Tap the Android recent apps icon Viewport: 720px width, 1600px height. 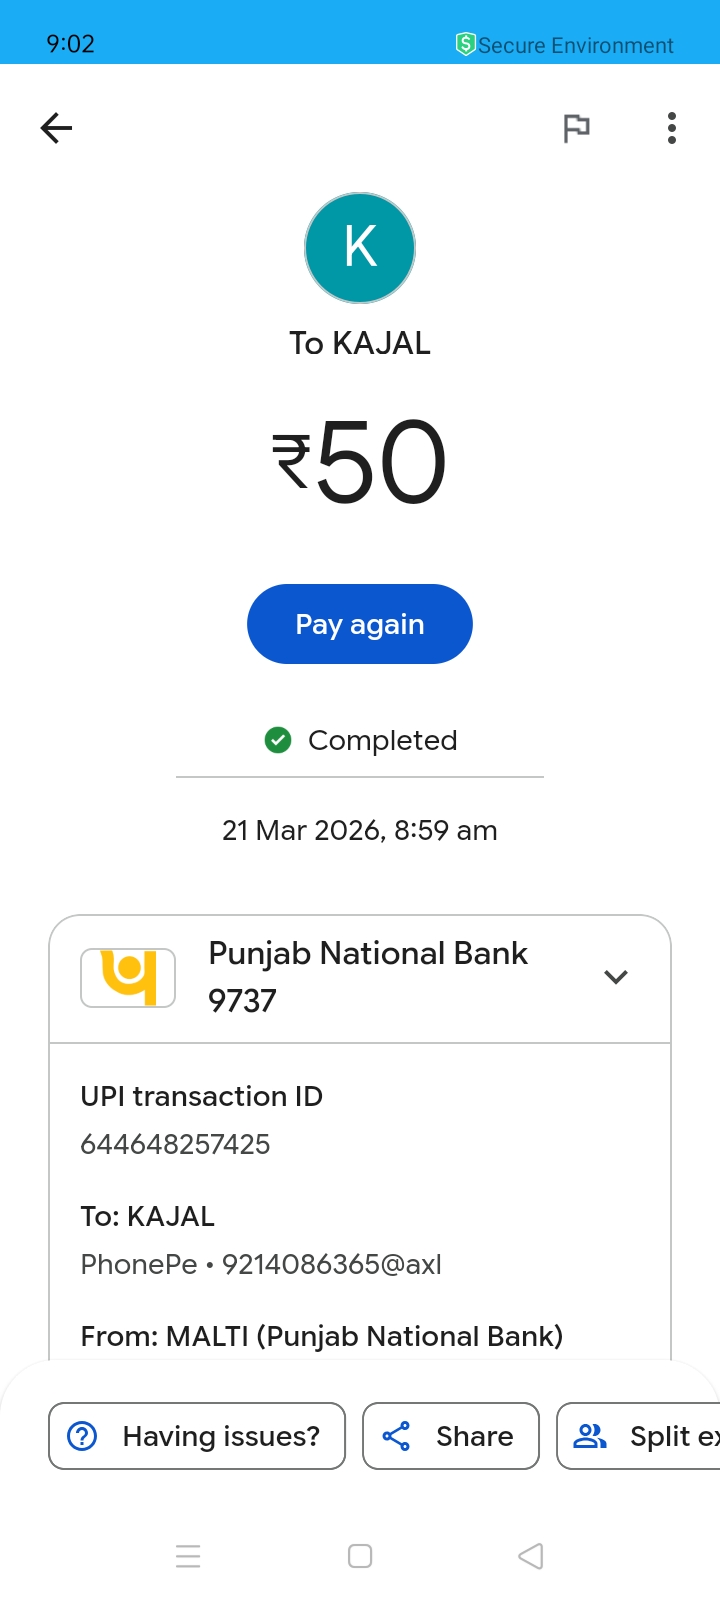[188, 1556]
